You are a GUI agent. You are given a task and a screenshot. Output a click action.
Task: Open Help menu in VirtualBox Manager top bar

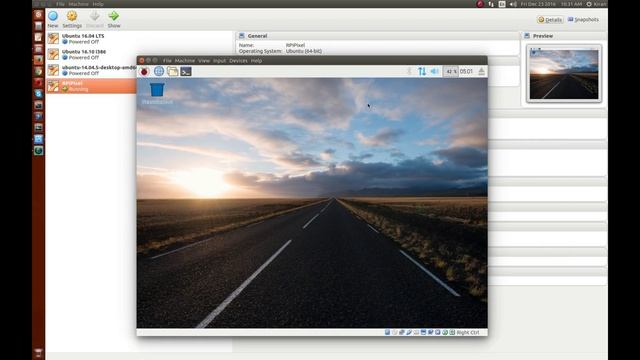(x=98, y=4)
